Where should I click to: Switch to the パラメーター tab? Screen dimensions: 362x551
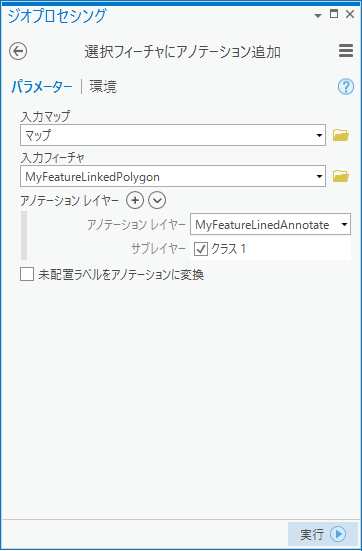click(42, 87)
